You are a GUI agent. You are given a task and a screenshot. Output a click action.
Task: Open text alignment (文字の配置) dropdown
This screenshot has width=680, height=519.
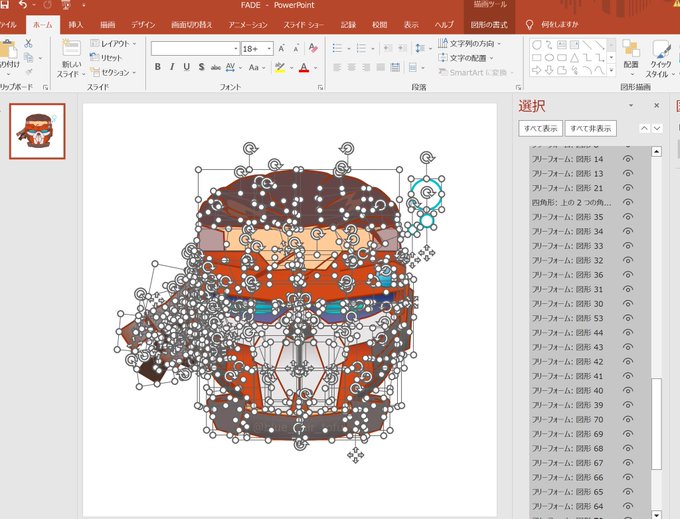click(466, 58)
